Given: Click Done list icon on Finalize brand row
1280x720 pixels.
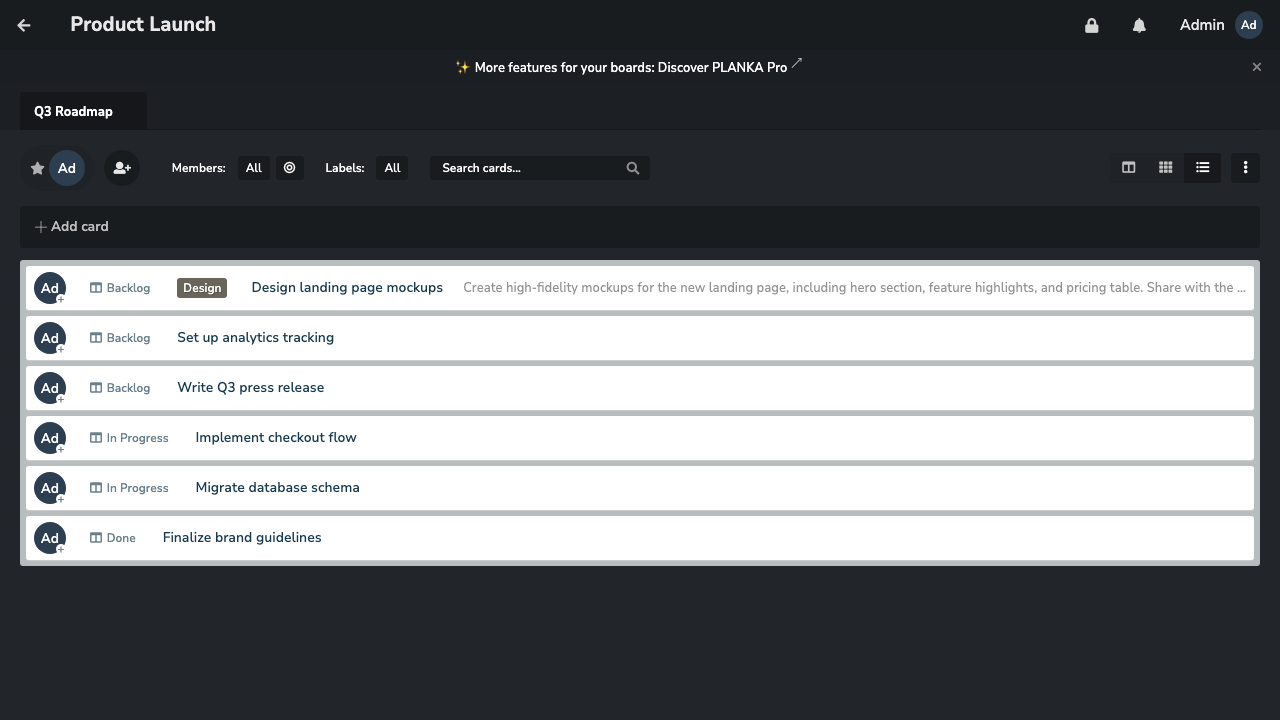Looking at the screenshot, I should [x=96, y=538].
